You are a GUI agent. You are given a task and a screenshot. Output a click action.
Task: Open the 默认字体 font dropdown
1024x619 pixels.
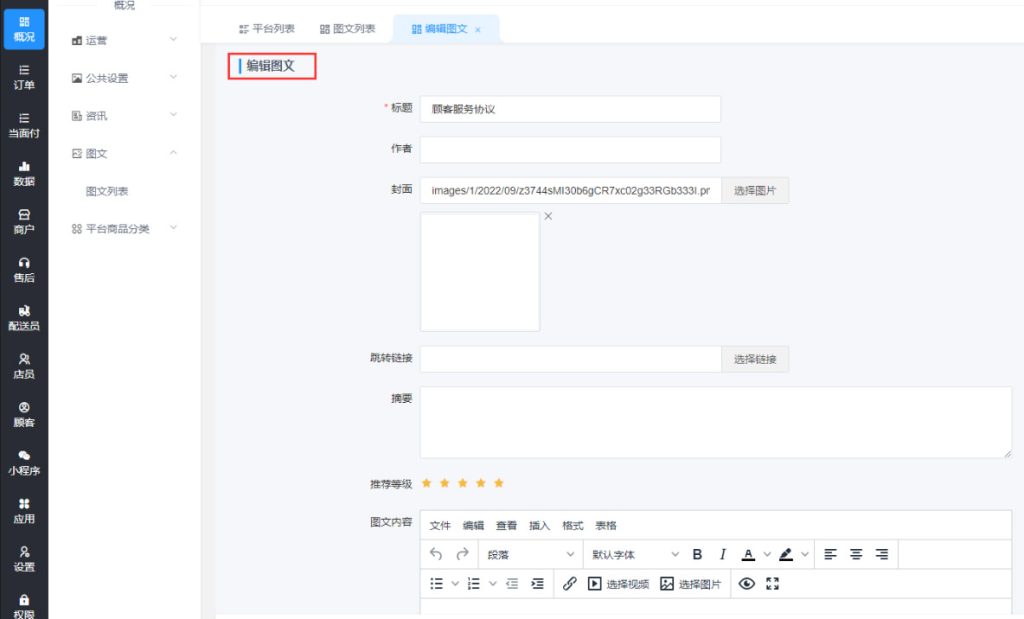[634, 554]
